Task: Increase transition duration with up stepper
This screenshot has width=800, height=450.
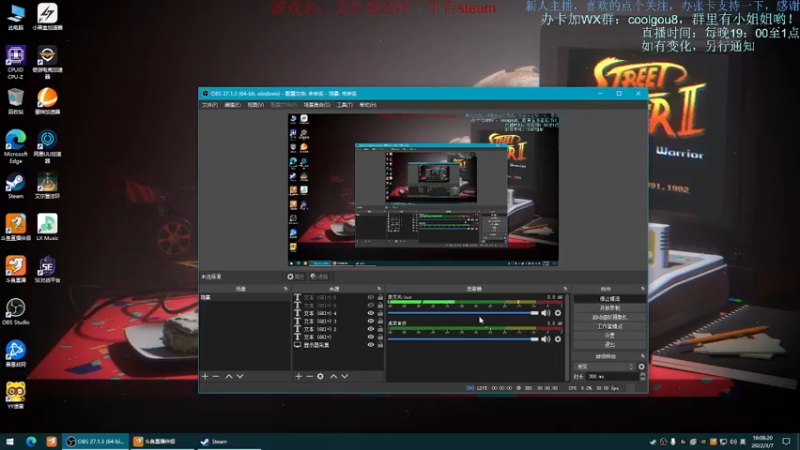Action: click(642, 374)
